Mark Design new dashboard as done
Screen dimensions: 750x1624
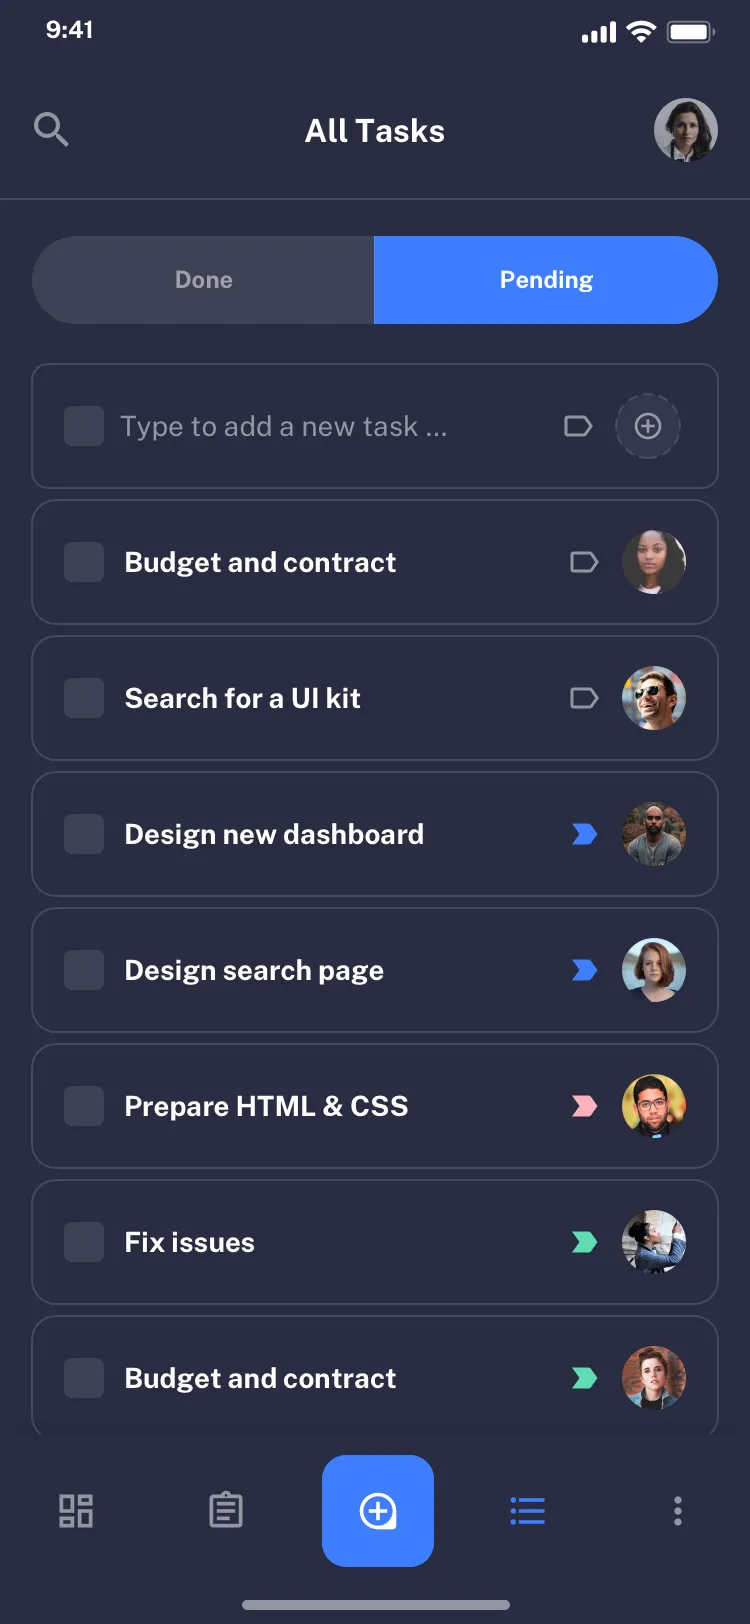[84, 834]
